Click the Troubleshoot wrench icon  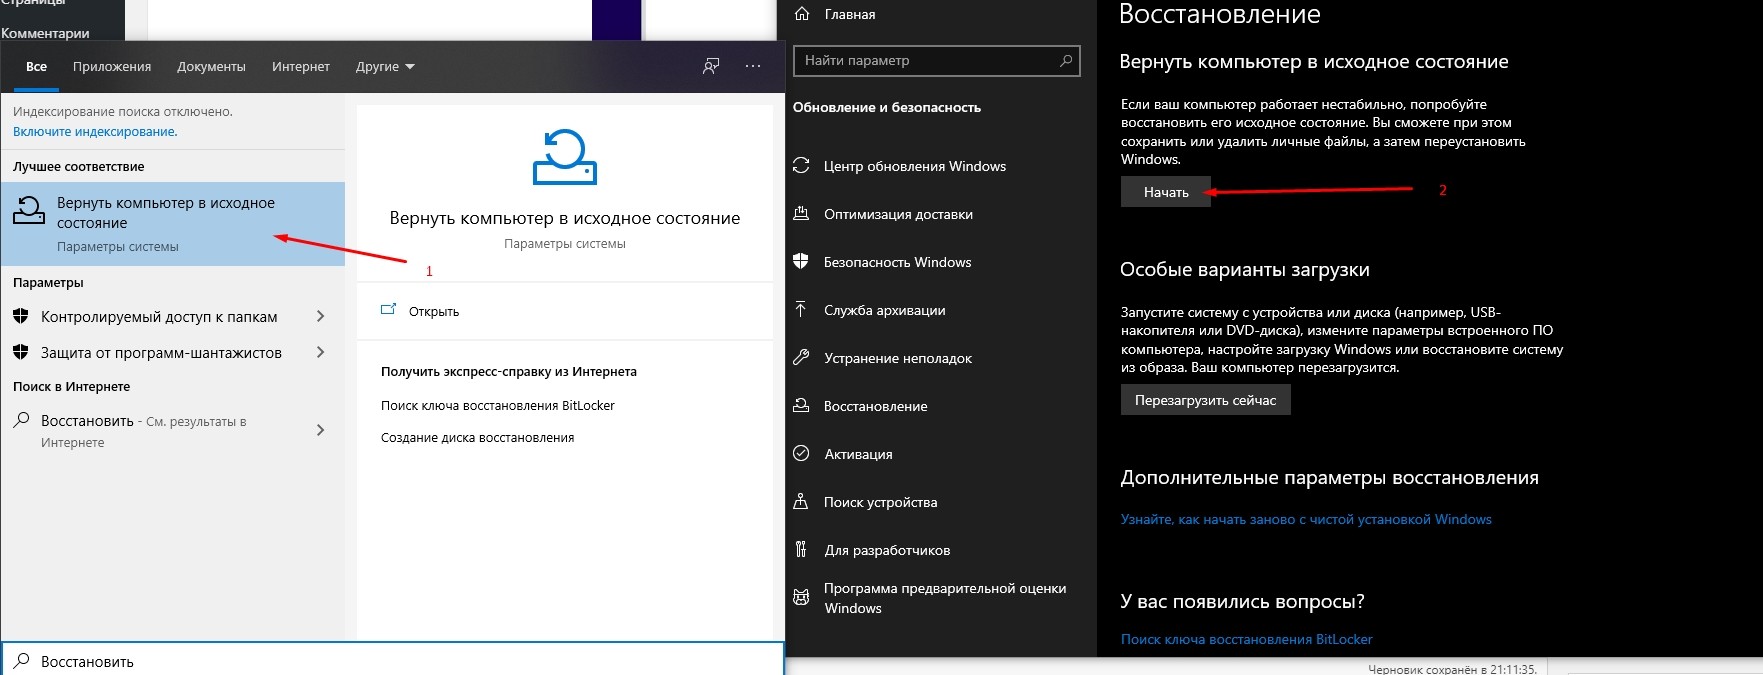click(801, 358)
